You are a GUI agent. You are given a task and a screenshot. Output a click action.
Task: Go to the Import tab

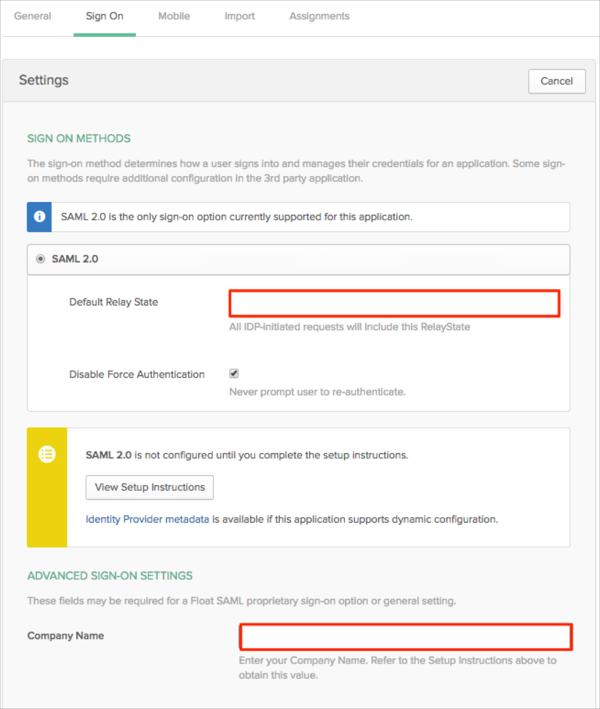(x=239, y=16)
